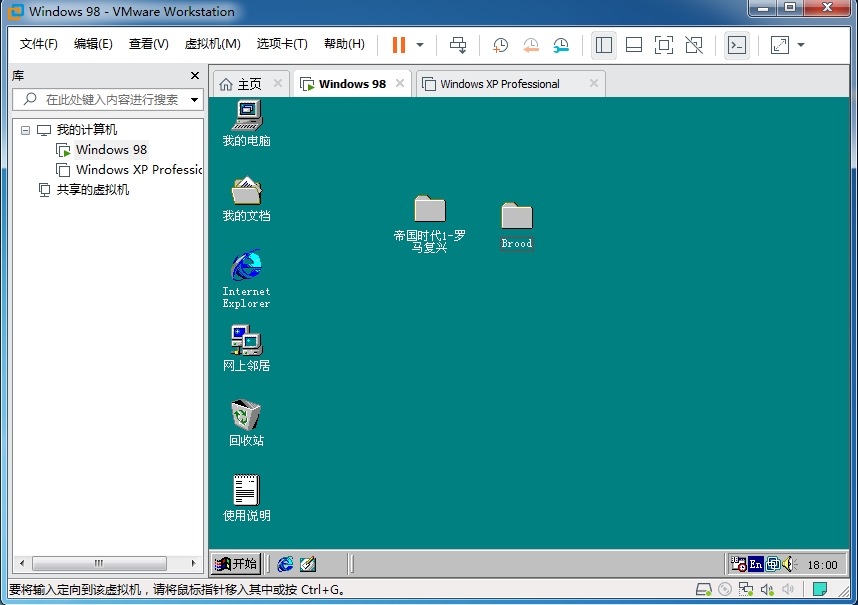Click the orange pause virtual machine button
Image resolution: width=858 pixels, height=605 pixels.
(399, 45)
